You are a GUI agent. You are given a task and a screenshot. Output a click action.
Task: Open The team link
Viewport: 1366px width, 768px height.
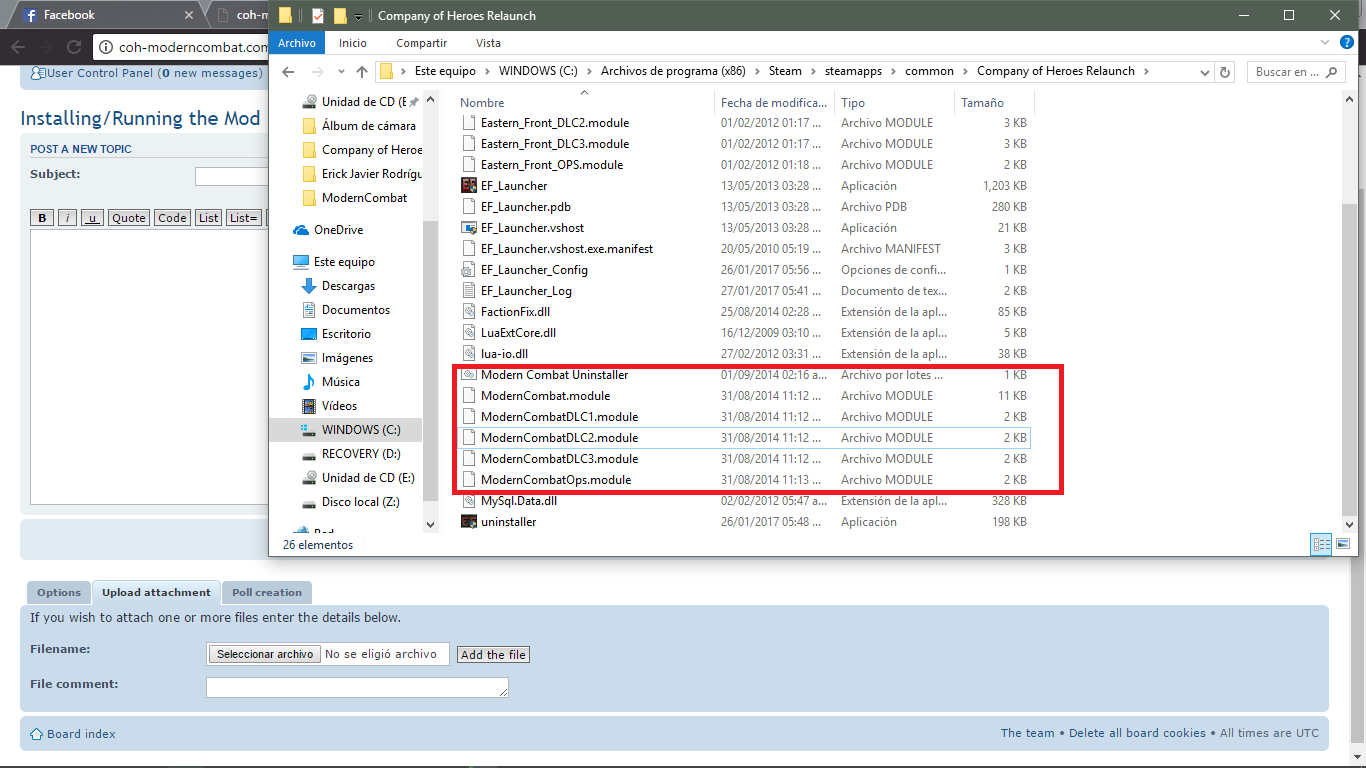[1028, 733]
